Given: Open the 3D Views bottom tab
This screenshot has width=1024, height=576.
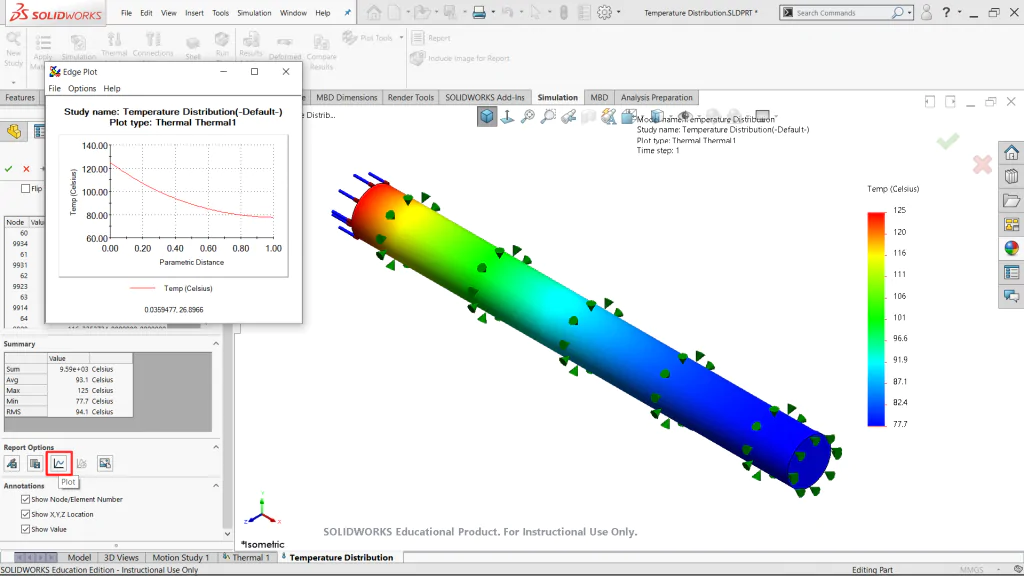Looking at the screenshot, I should click(x=121, y=557).
